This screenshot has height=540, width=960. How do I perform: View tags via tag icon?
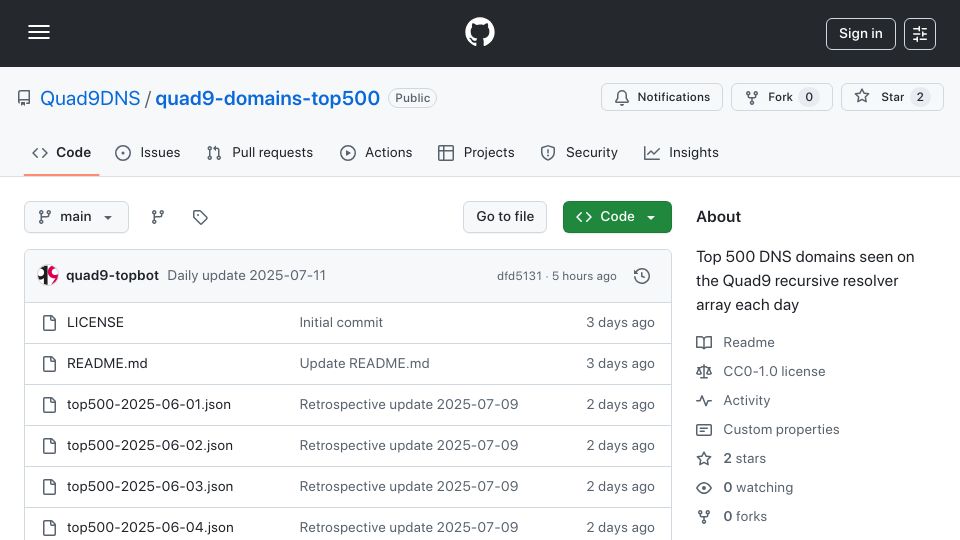pyautogui.click(x=200, y=217)
